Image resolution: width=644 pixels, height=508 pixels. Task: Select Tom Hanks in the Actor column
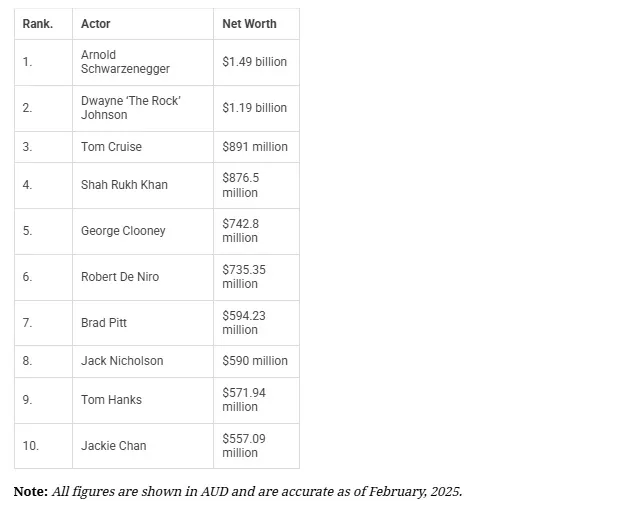point(111,400)
